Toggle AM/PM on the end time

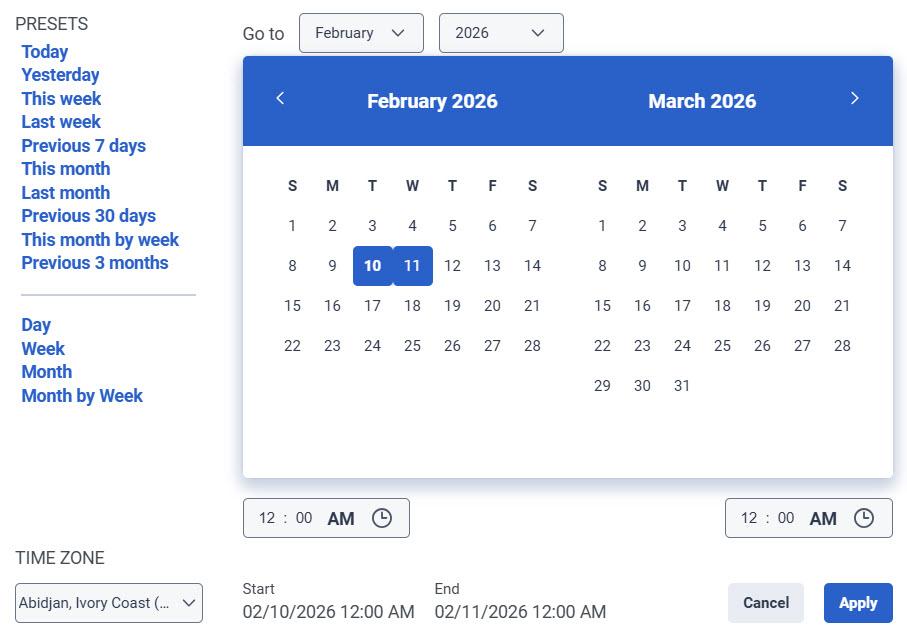(823, 518)
